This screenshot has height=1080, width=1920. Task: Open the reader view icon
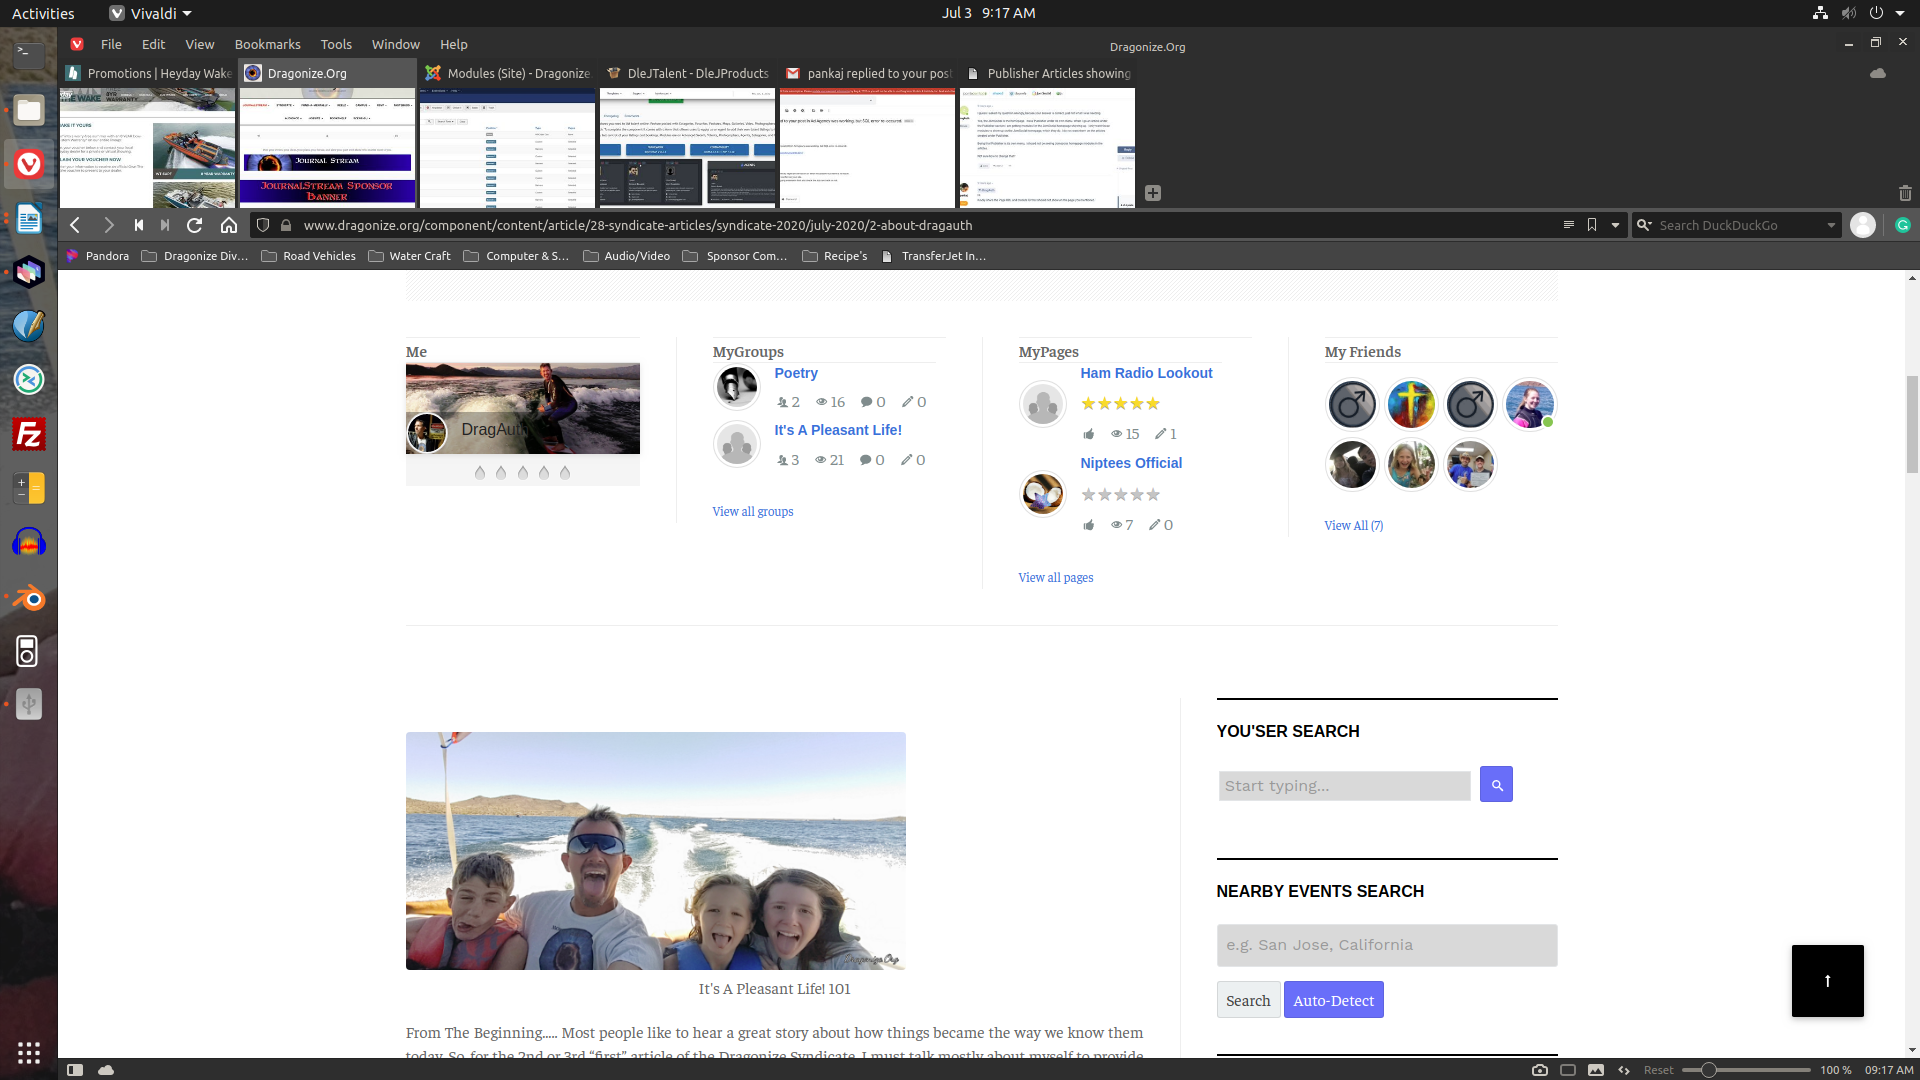click(1569, 226)
